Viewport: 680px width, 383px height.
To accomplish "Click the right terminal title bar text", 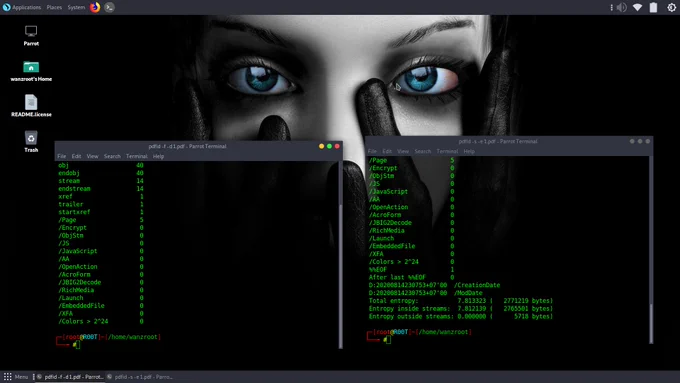I will (497, 141).
